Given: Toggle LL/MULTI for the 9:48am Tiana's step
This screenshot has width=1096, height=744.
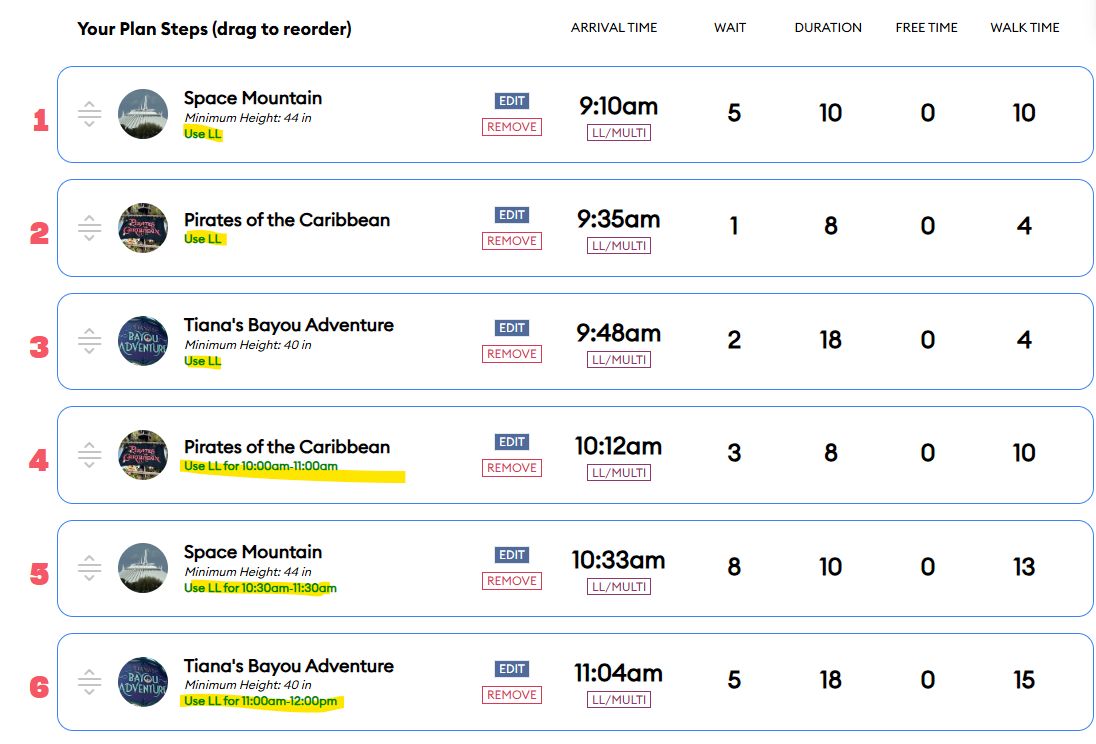Looking at the screenshot, I should [618, 360].
